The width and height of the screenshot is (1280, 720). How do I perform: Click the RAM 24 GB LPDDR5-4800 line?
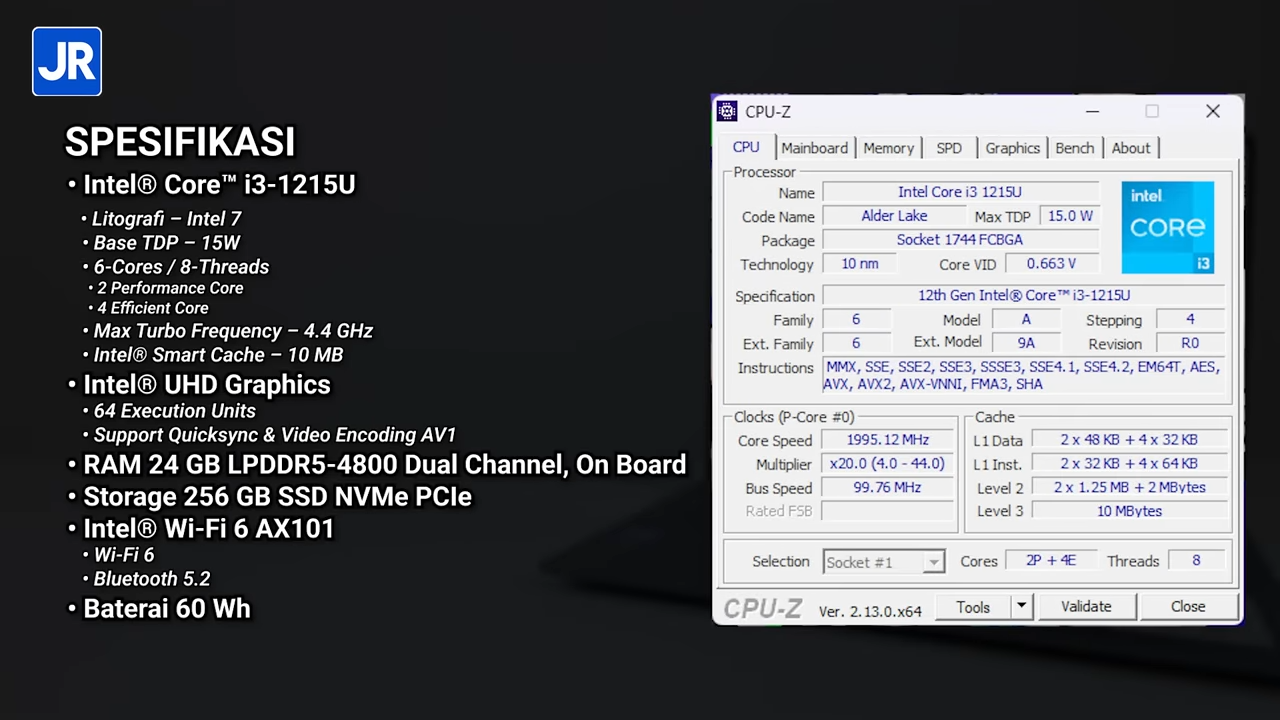[x=384, y=465]
